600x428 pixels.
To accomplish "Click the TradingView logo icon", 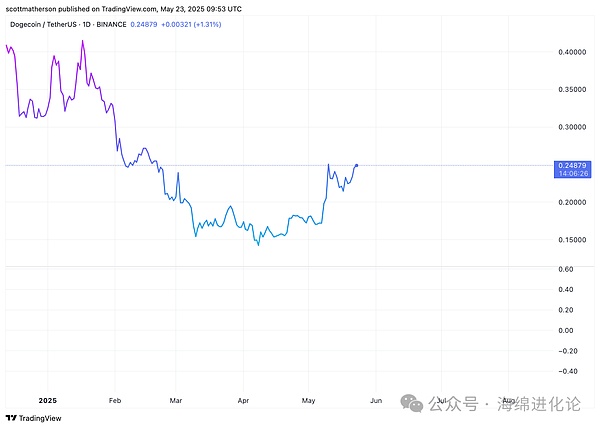I will [x=12, y=418].
